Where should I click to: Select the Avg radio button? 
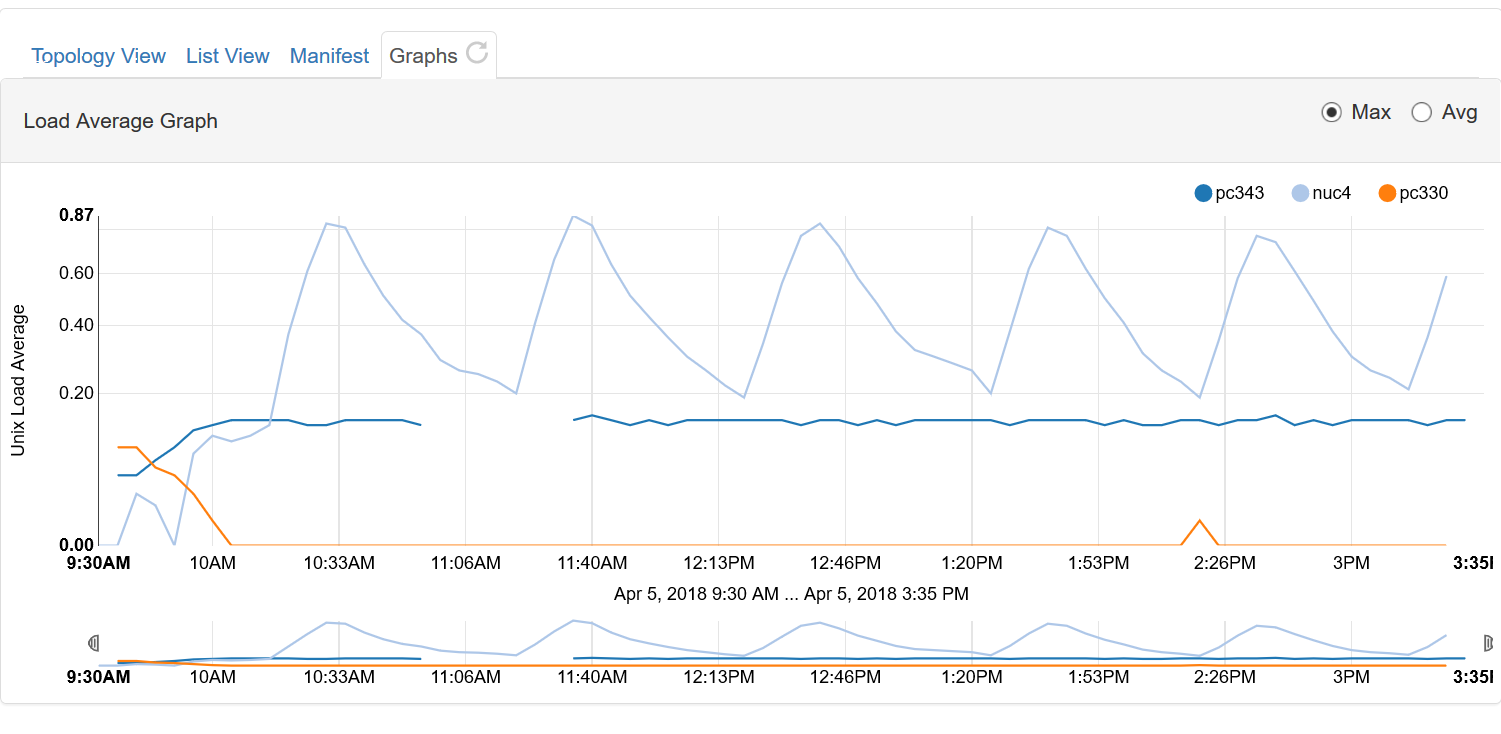pos(1421,113)
